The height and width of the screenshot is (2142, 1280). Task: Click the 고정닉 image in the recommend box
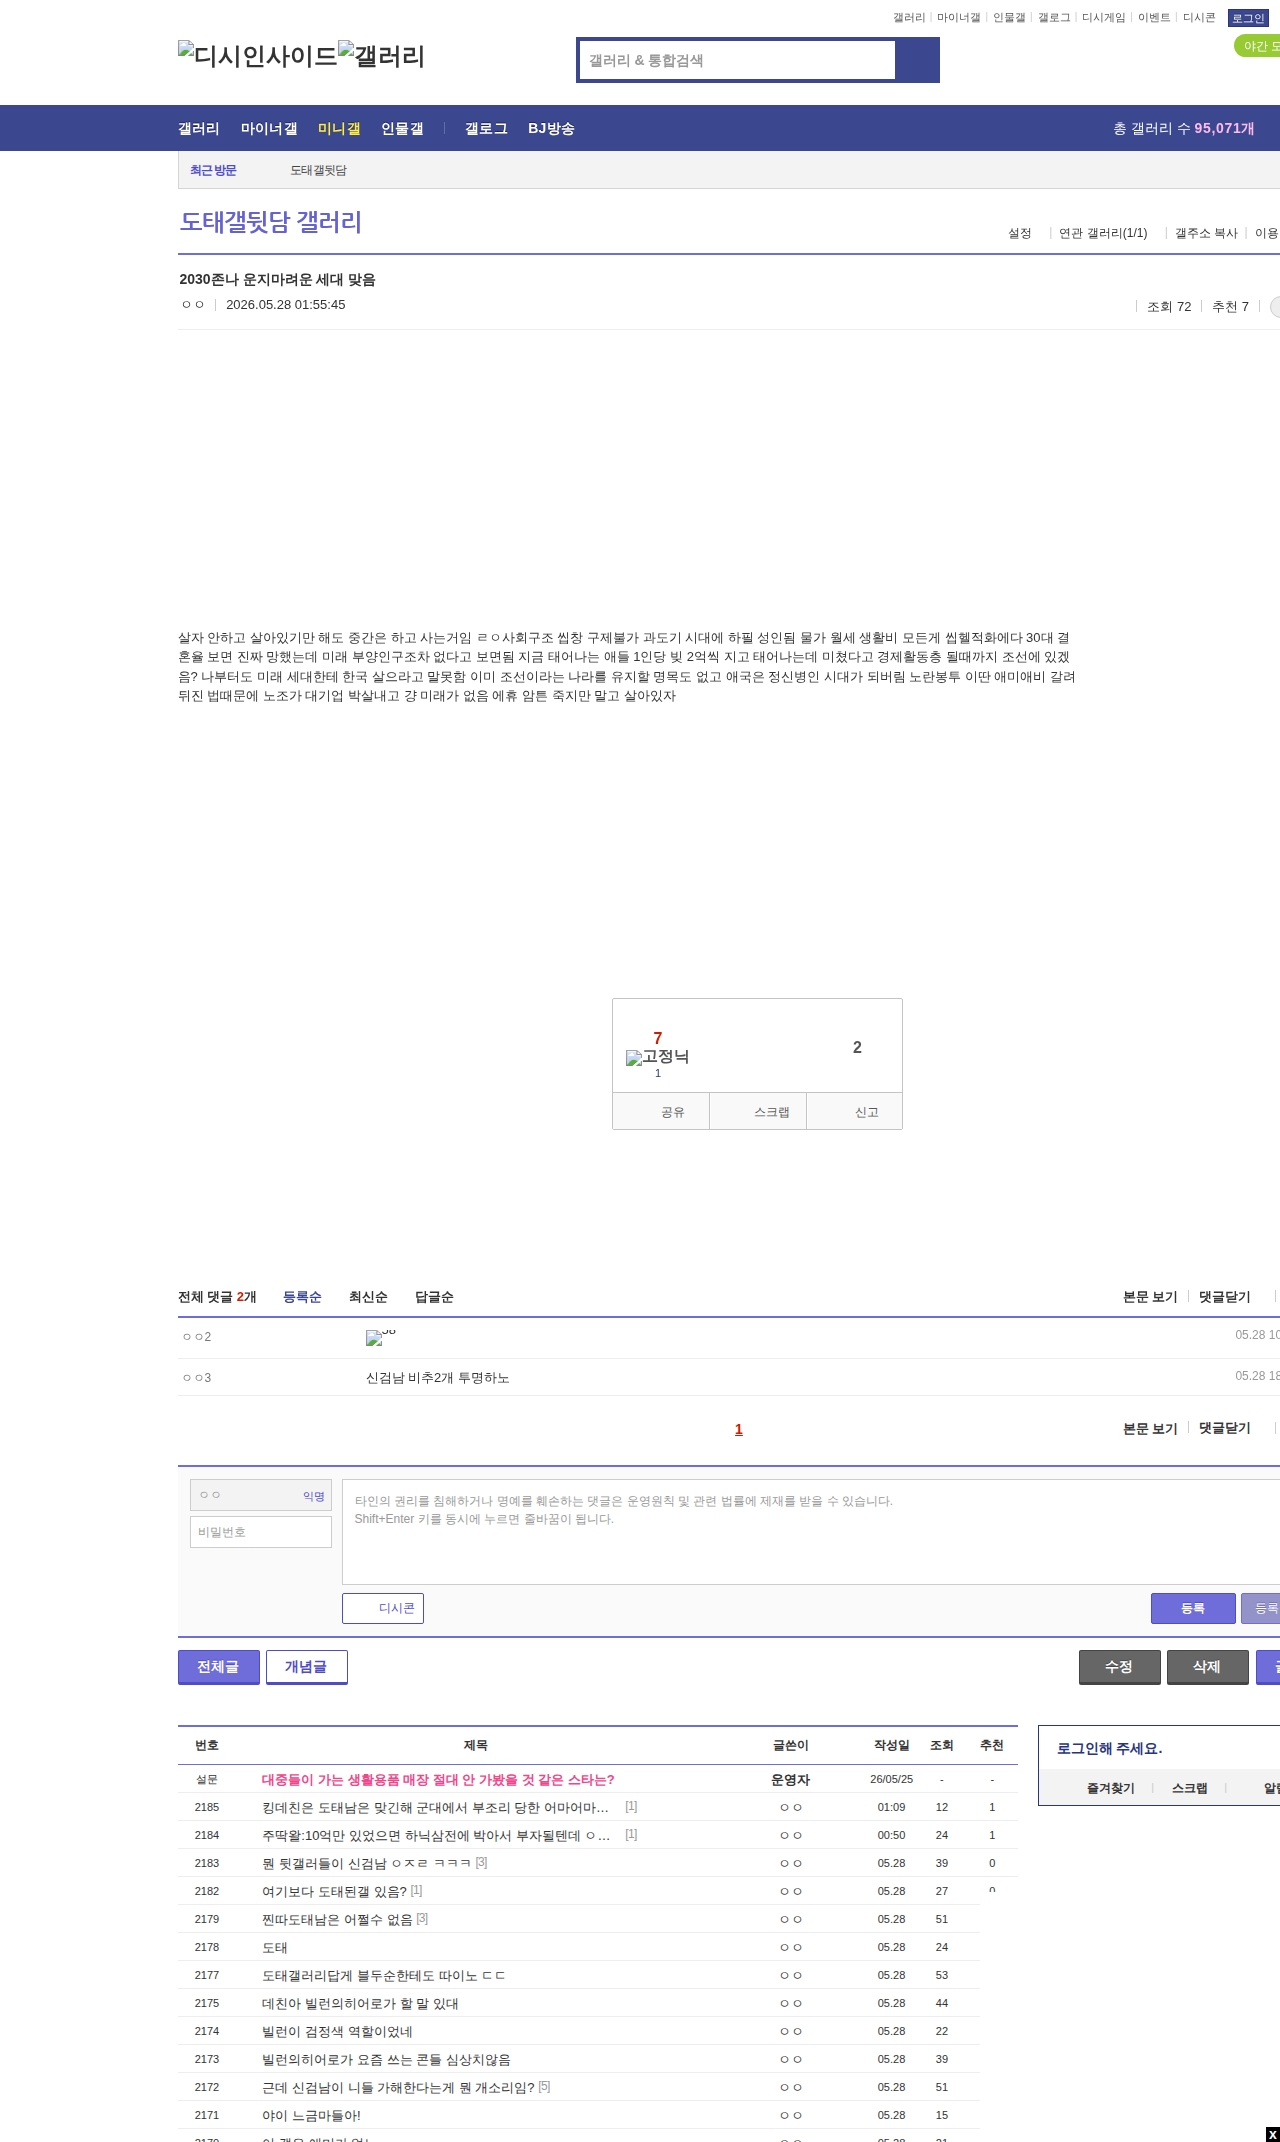[657, 1057]
